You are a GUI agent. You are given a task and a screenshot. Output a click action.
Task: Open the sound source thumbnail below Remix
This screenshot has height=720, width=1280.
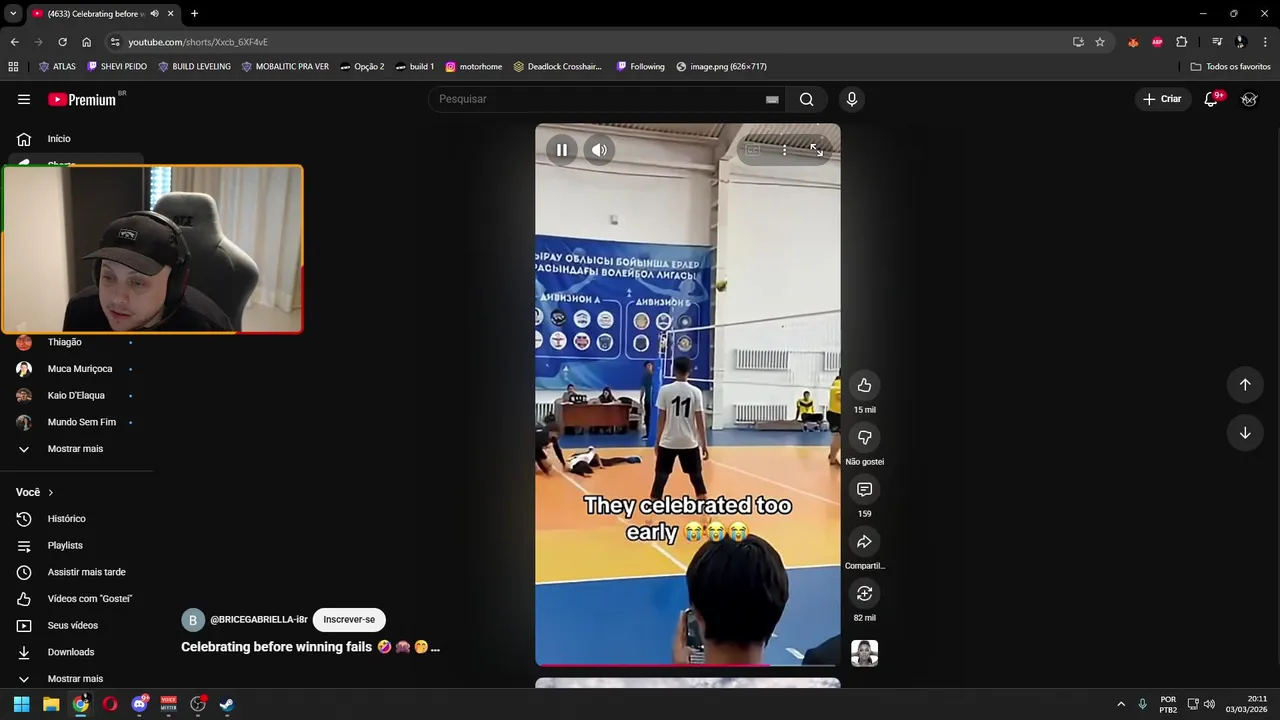[x=864, y=653]
